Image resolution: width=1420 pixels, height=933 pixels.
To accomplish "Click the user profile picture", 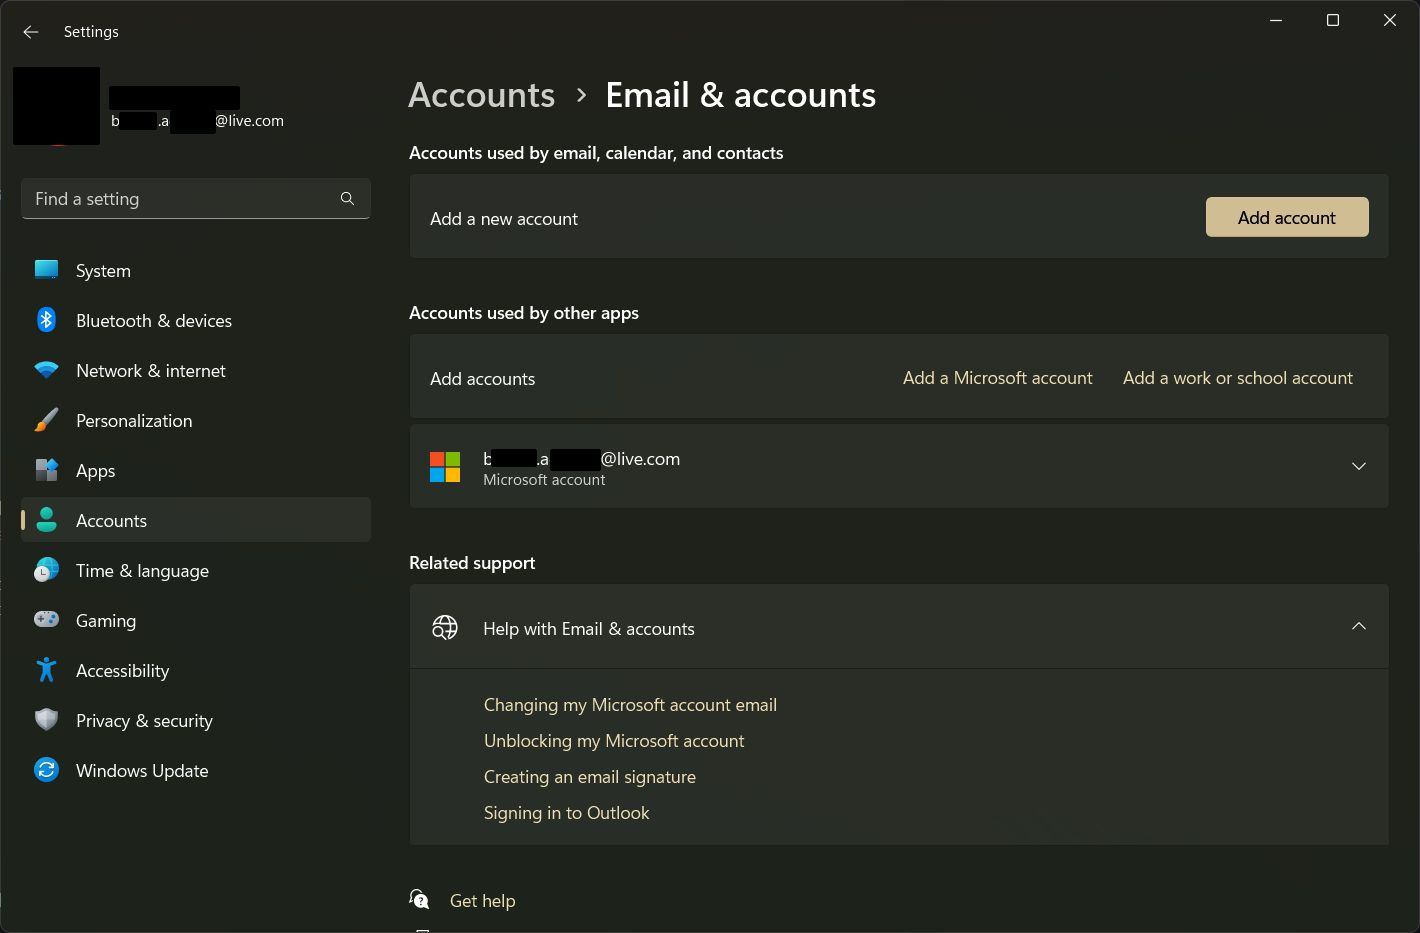I will pos(56,106).
